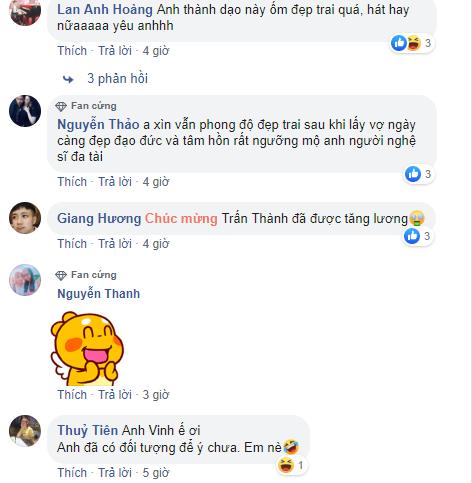Click like reaction icon on Giang Hương's comment
The image size is (472, 483).
pyautogui.click(x=412, y=236)
